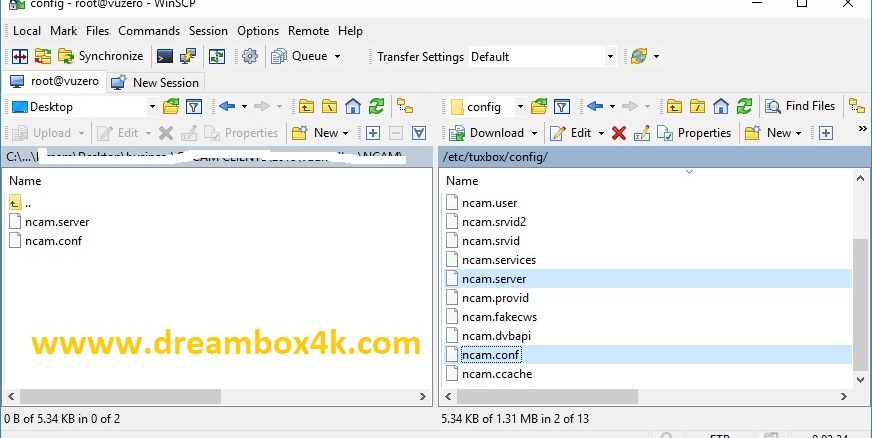Open the New Session tab
The width and height of the screenshot is (872, 438).
[155, 83]
